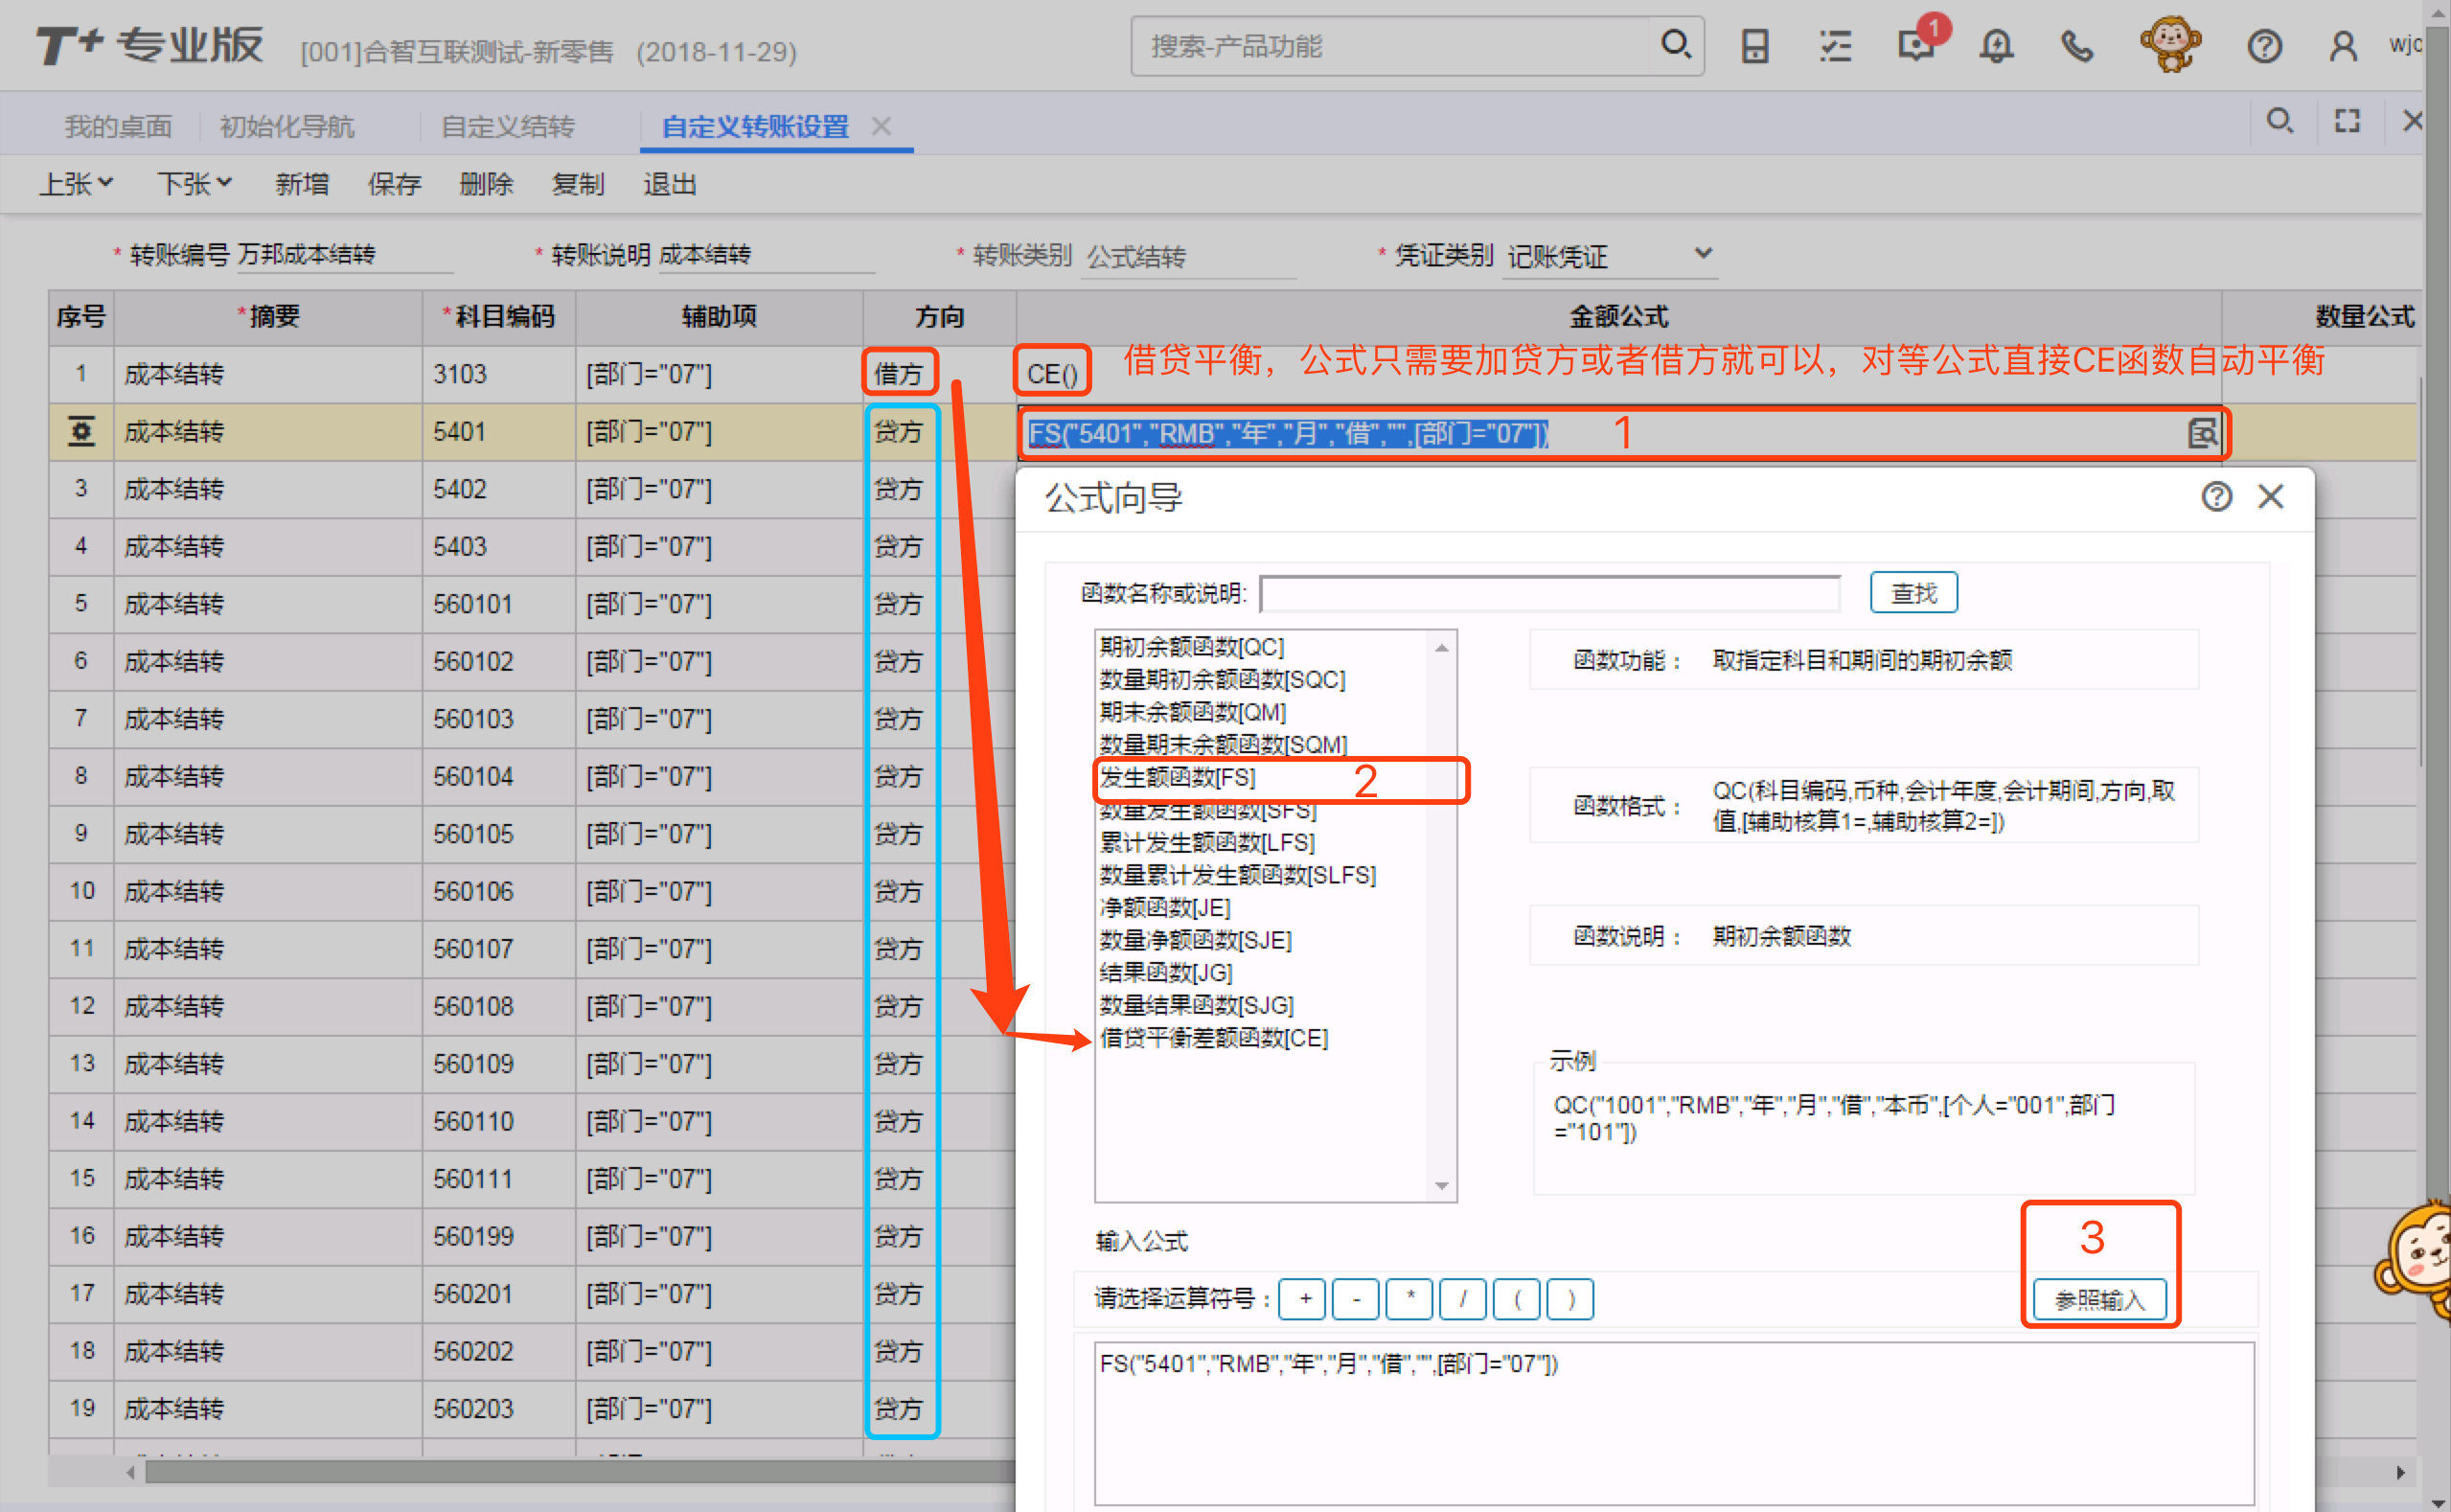
Task: Select 期末余额函数[QM] in the list
Action: tap(1192, 712)
